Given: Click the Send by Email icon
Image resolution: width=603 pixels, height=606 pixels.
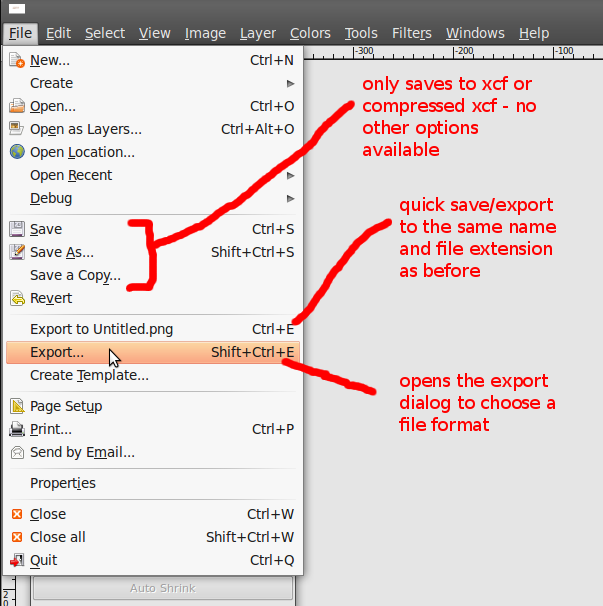Looking at the screenshot, I should [17, 452].
